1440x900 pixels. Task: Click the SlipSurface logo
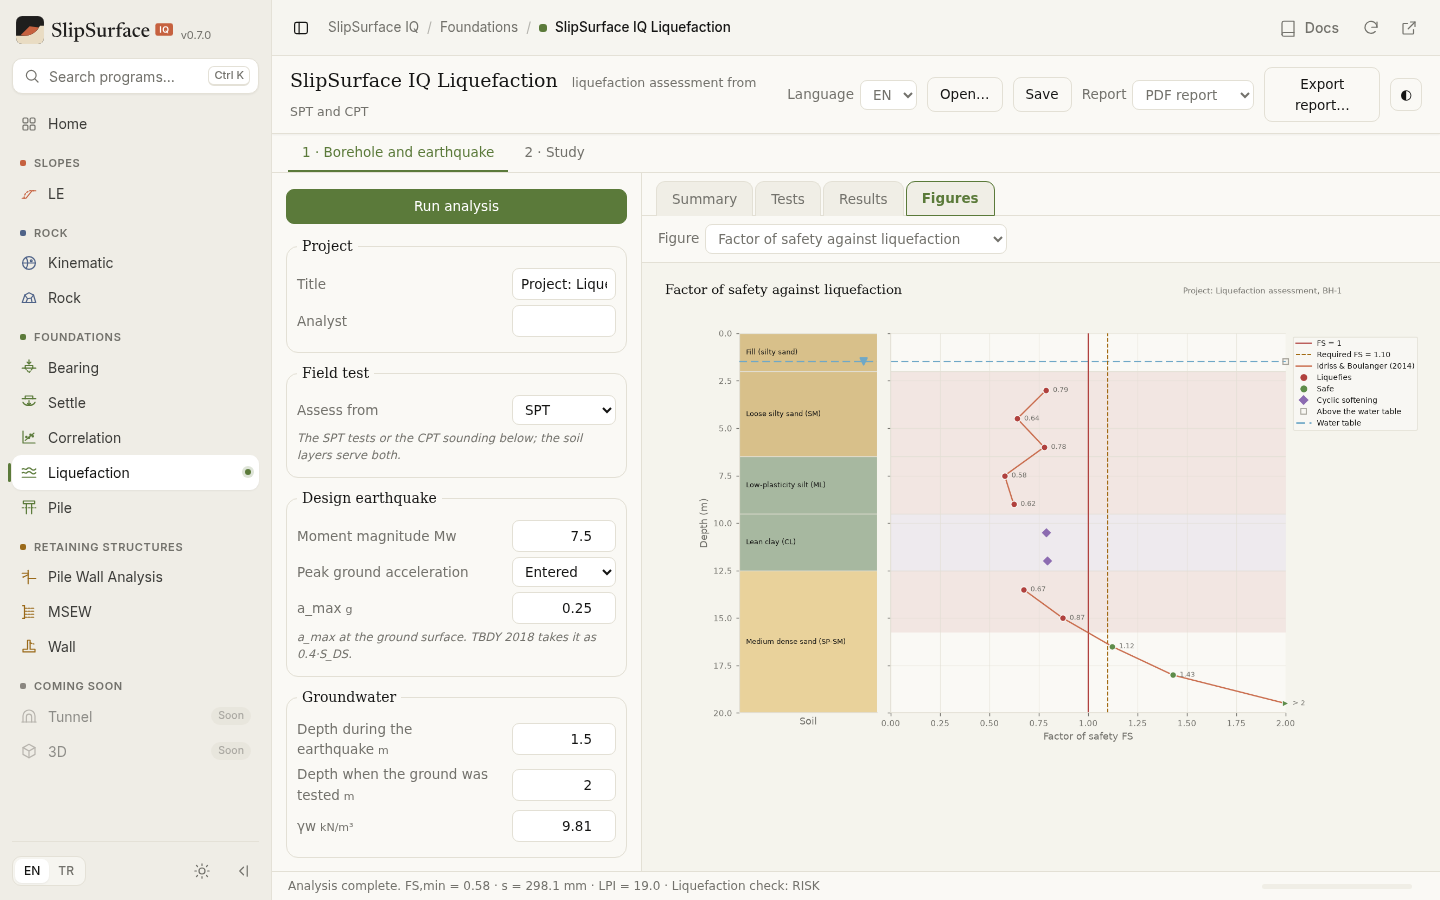point(30,30)
